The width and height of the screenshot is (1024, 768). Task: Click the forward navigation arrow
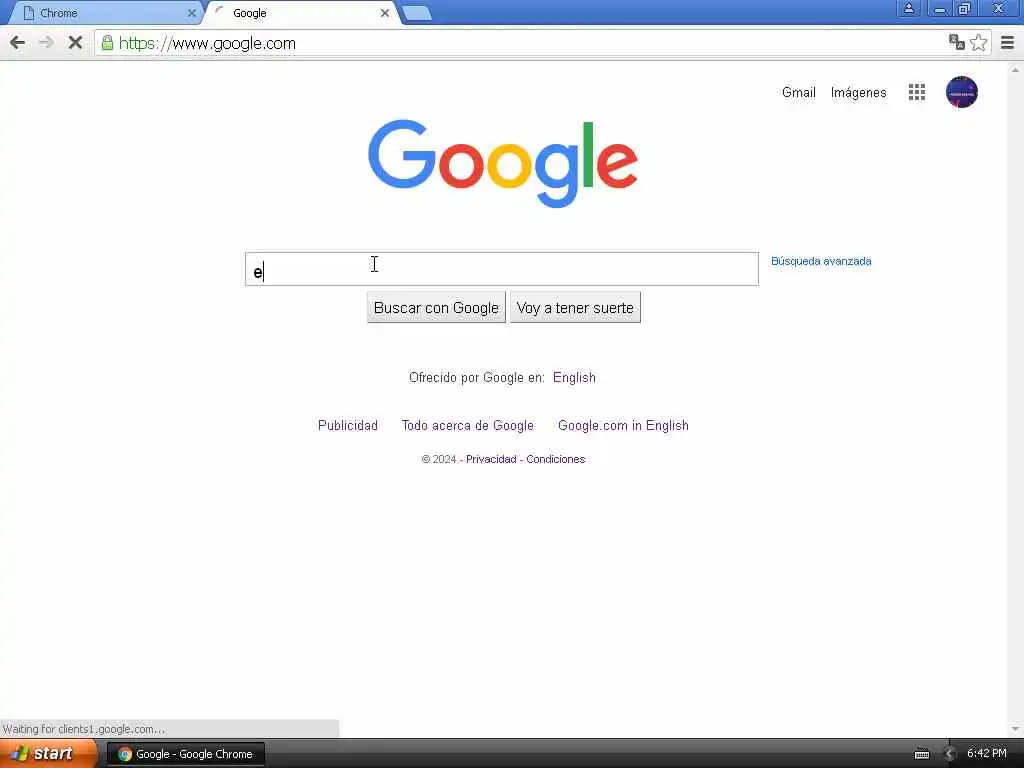tap(46, 43)
